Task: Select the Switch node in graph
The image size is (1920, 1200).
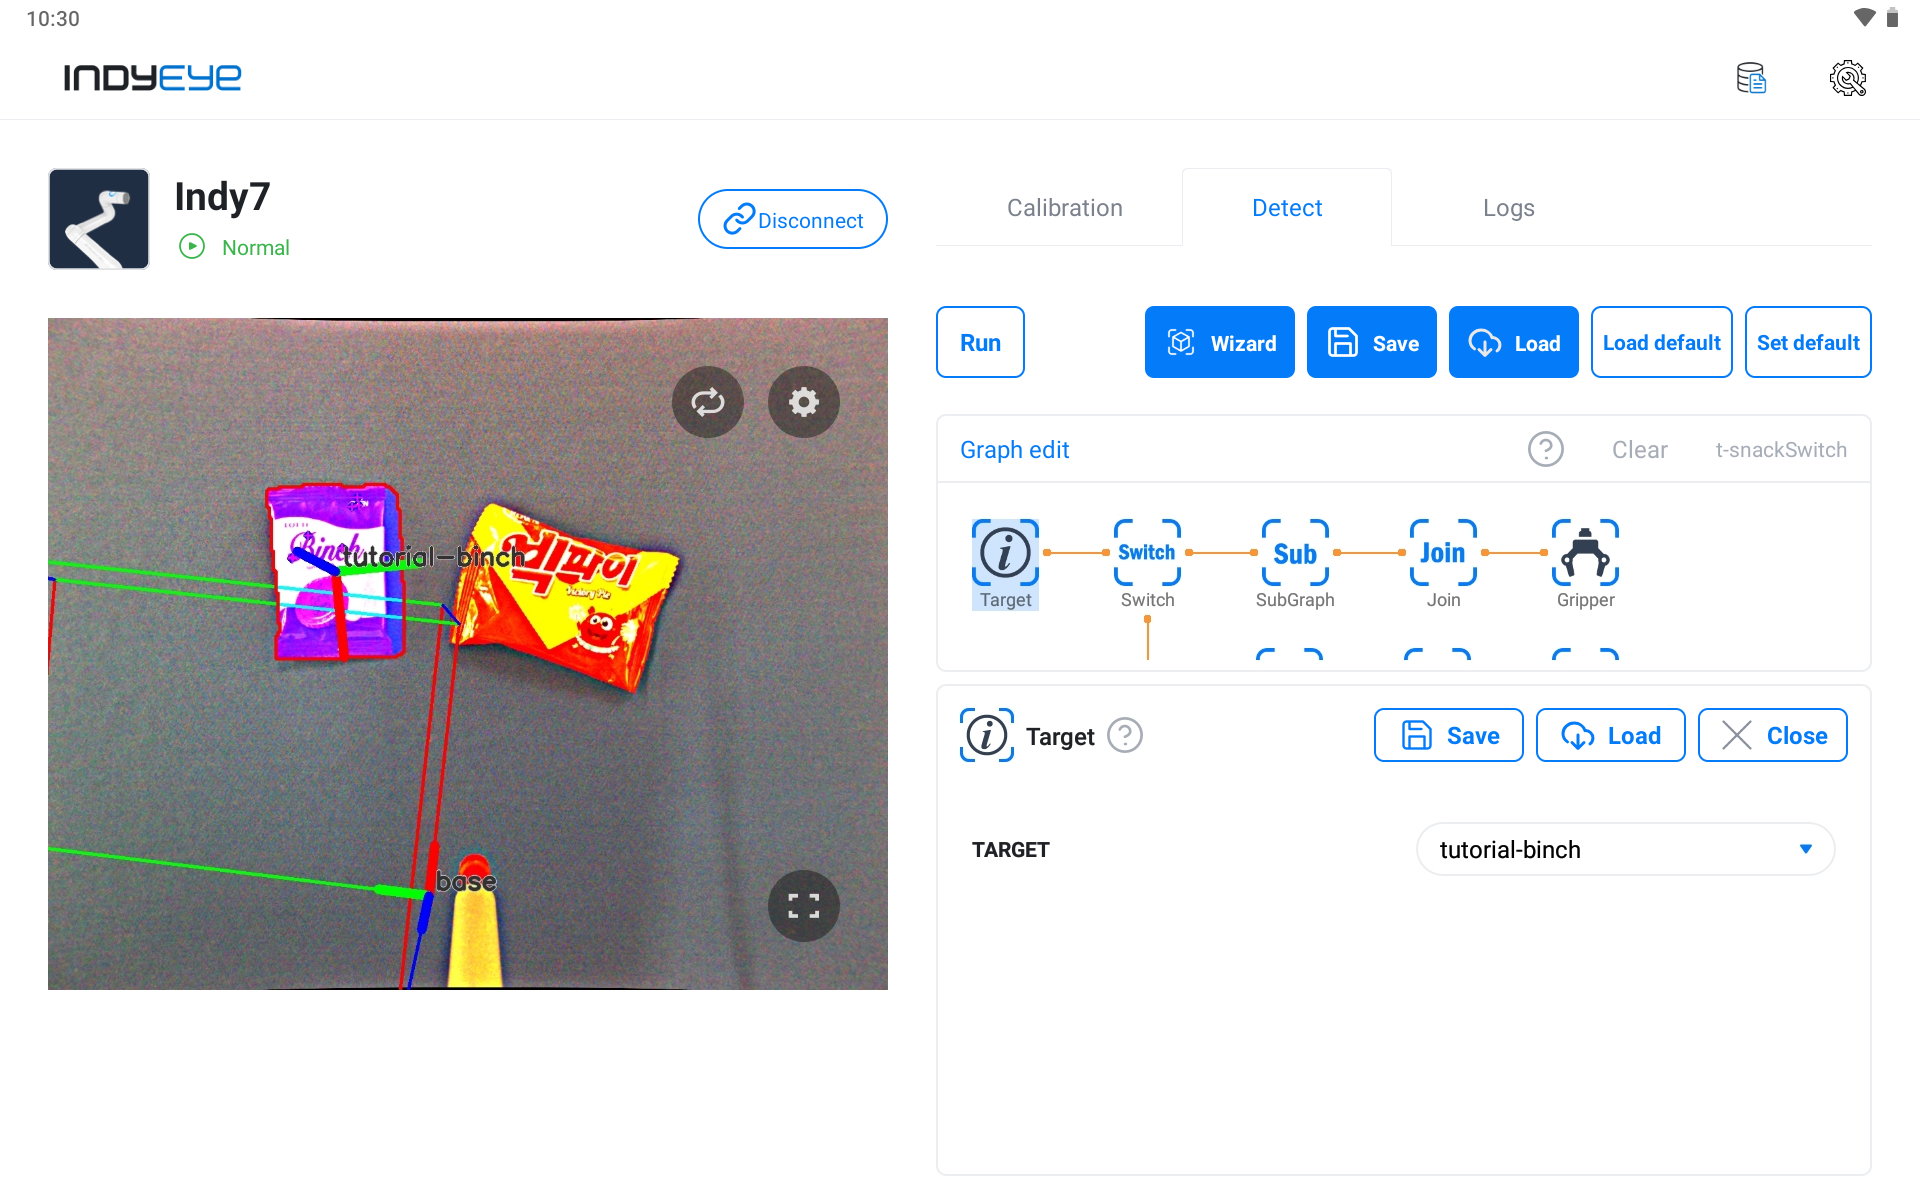Action: (1147, 564)
